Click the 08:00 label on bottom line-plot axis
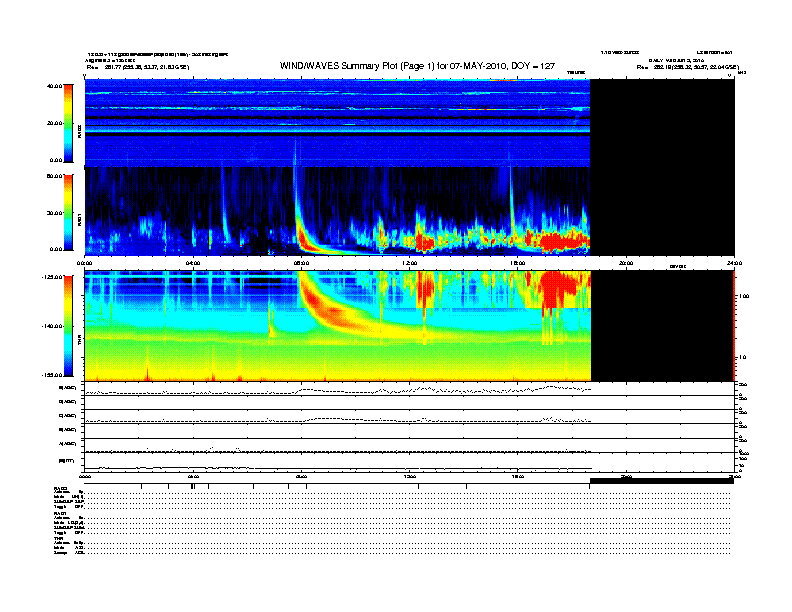Image resolution: width=792 pixels, height=612 pixels. click(301, 476)
